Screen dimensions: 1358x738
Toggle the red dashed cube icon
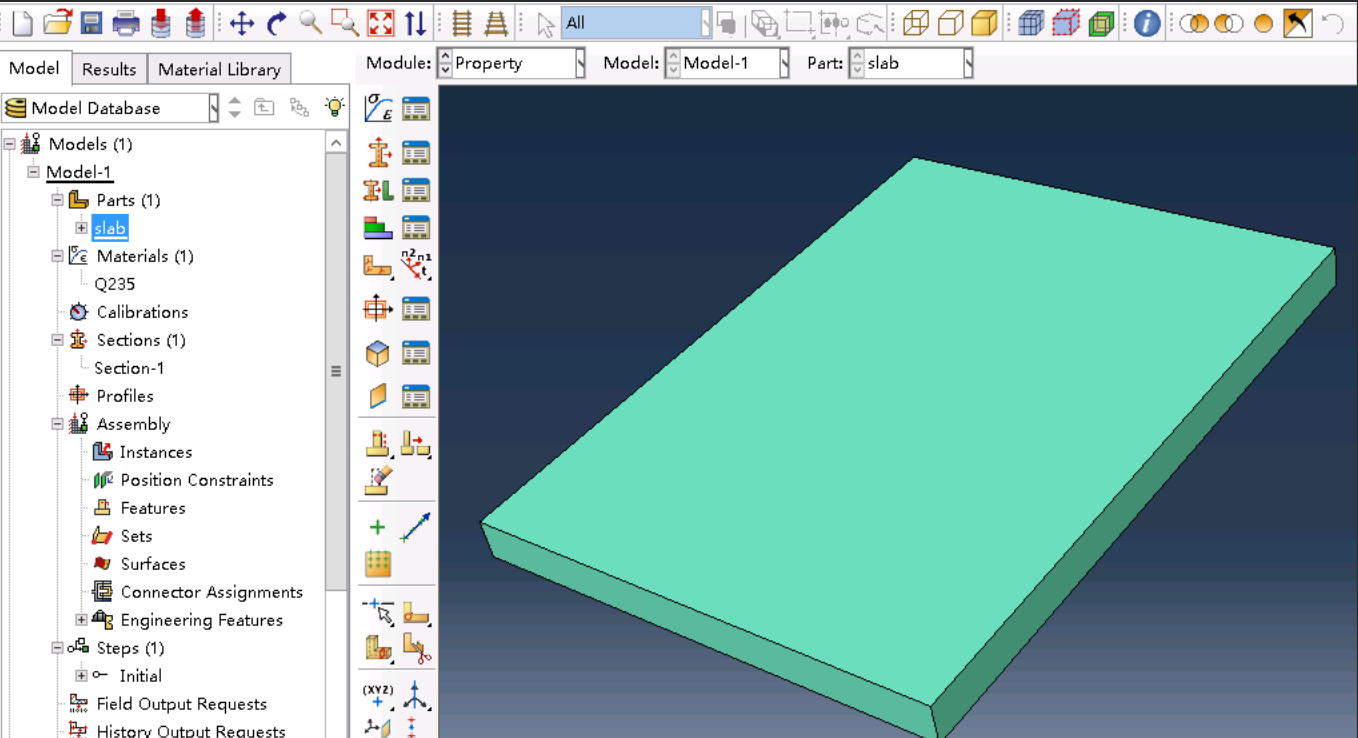pyautogui.click(x=1066, y=22)
